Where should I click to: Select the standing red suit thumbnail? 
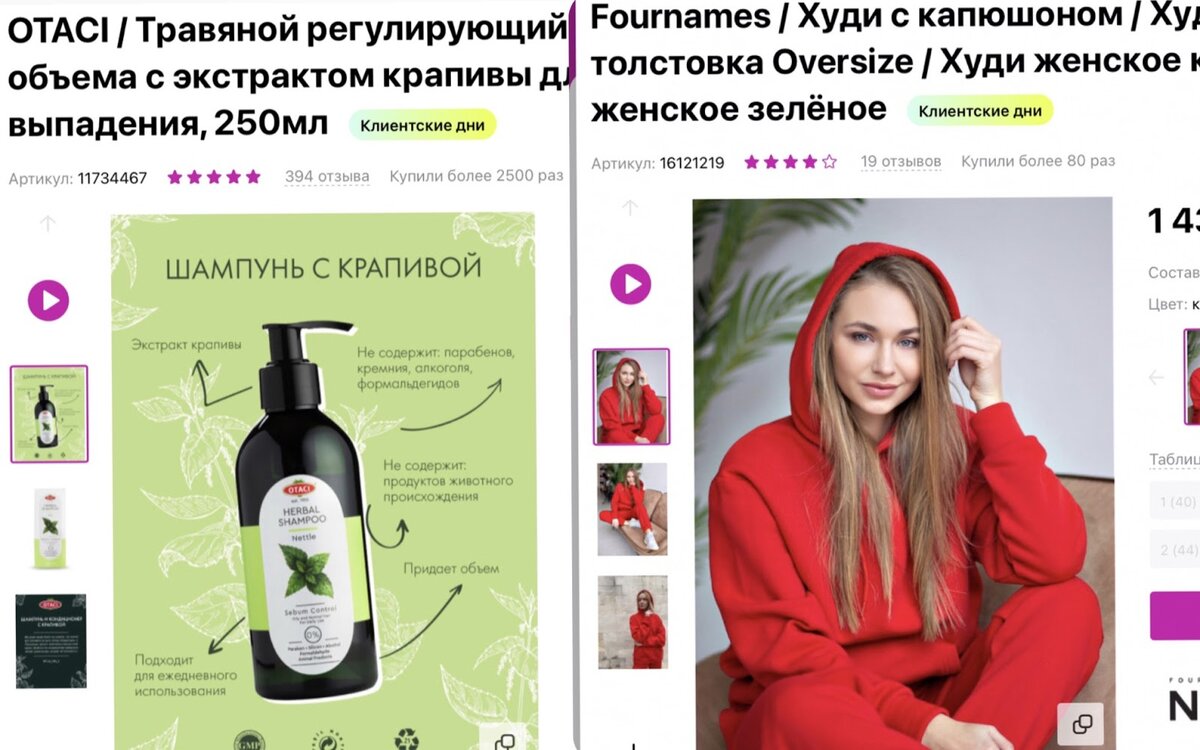(x=632, y=622)
